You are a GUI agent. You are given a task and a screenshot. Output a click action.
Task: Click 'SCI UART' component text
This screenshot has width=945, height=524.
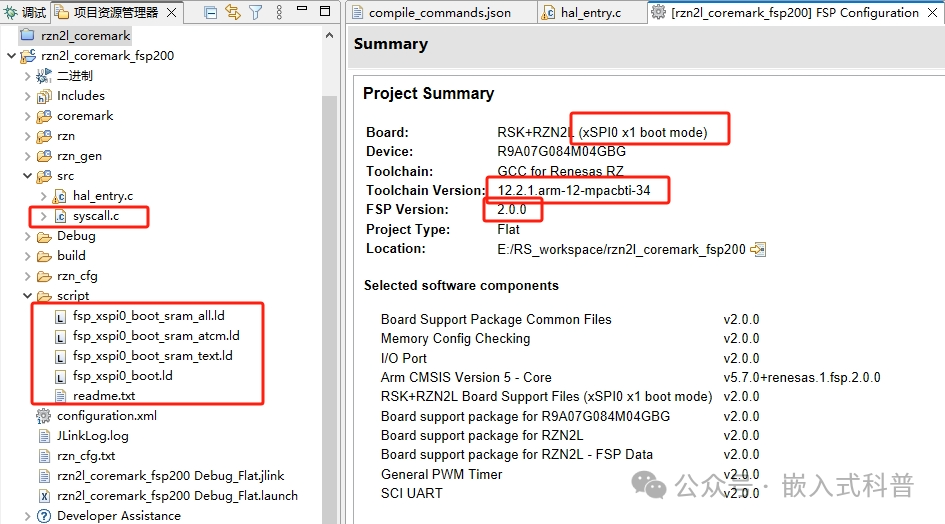(x=412, y=493)
